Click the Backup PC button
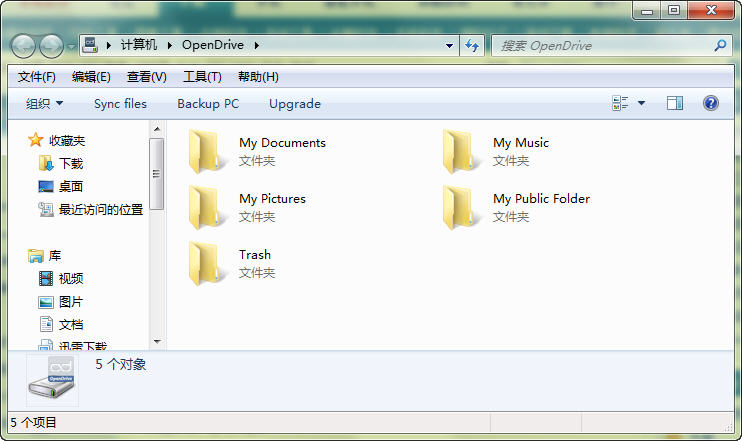Image resolution: width=742 pixels, height=441 pixels. [208, 103]
